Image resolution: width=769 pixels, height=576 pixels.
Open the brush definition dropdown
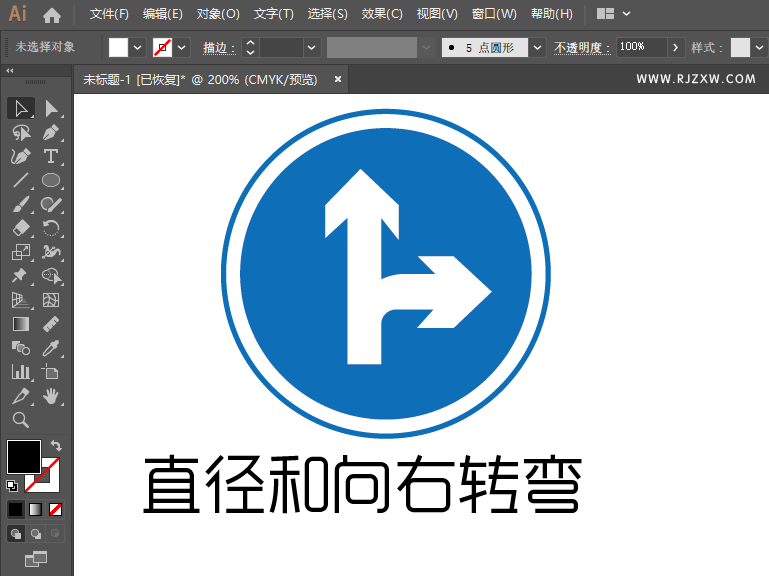(538, 48)
